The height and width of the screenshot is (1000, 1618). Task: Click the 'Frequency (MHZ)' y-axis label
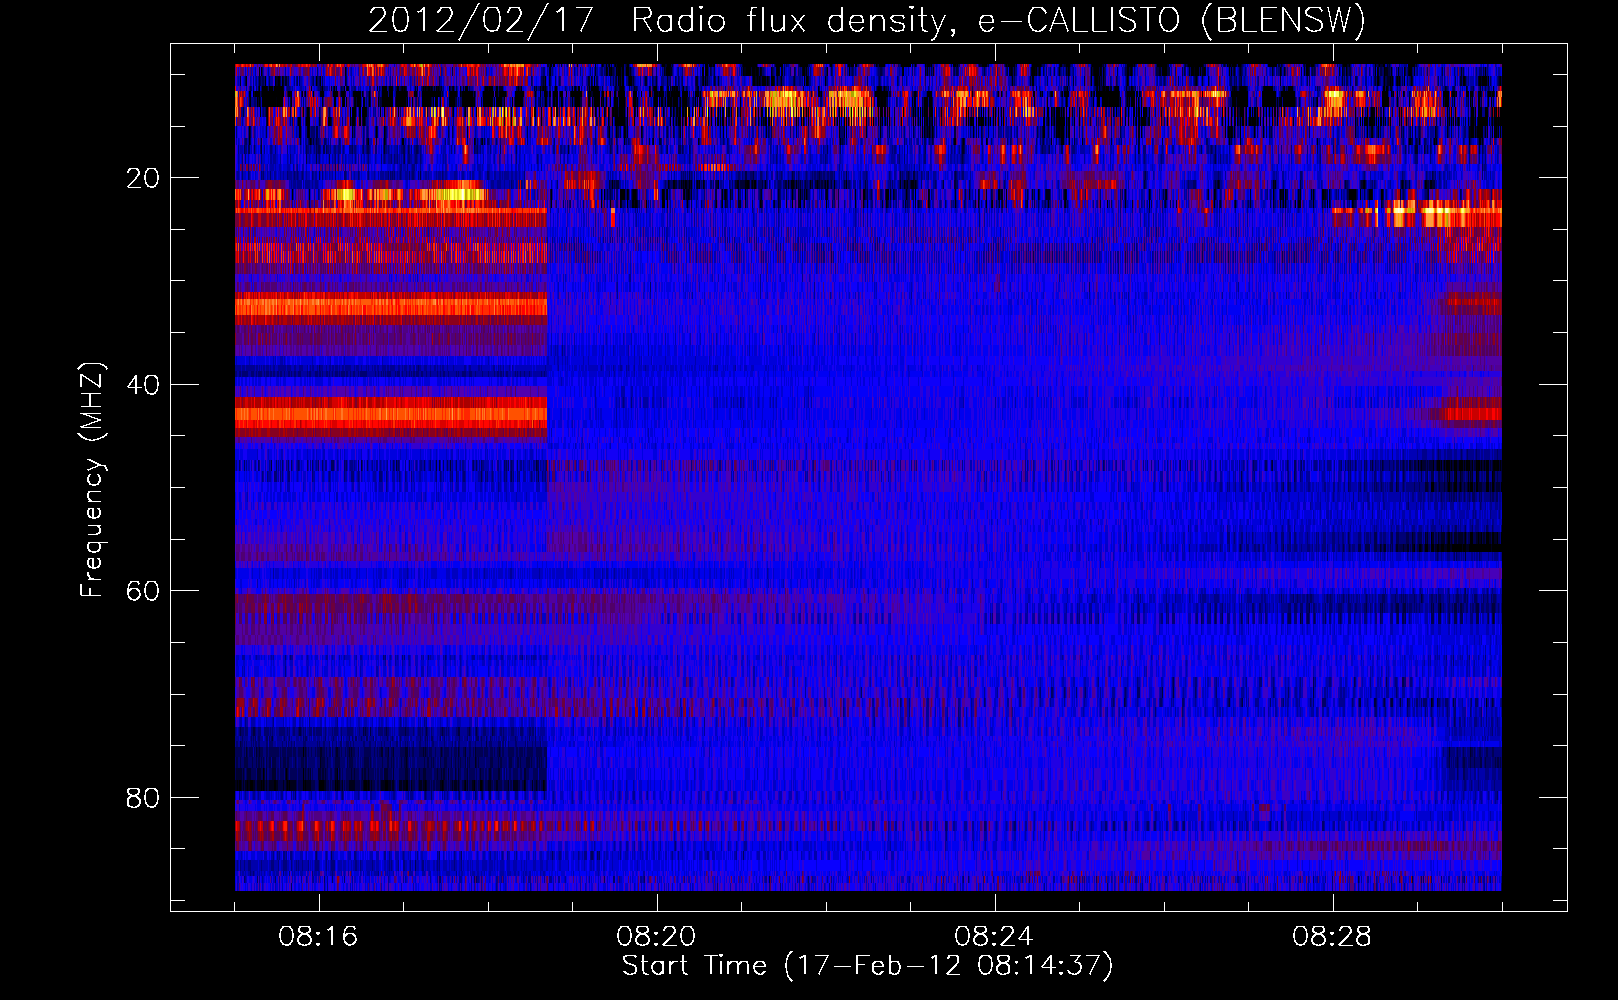click(x=92, y=480)
